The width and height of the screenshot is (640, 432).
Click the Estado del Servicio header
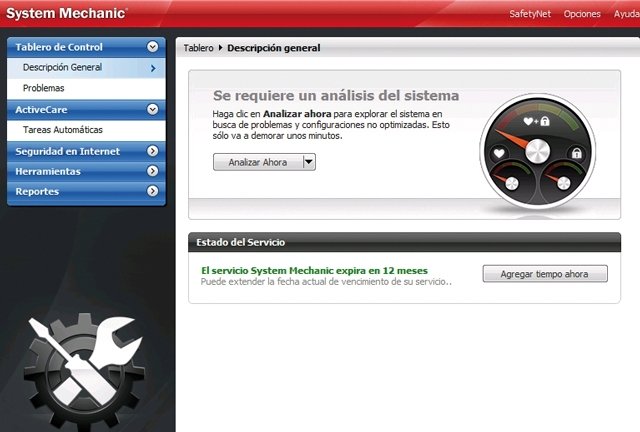pyautogui.click(x=404, y=242)
